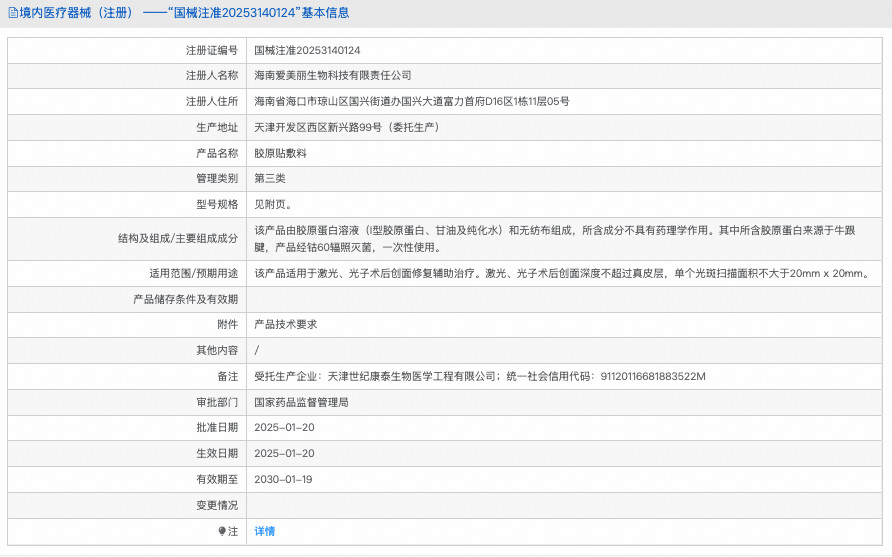The image size is (892, 557).
Task: Select product name 胶原贴敷料
Action: point(280,153)
